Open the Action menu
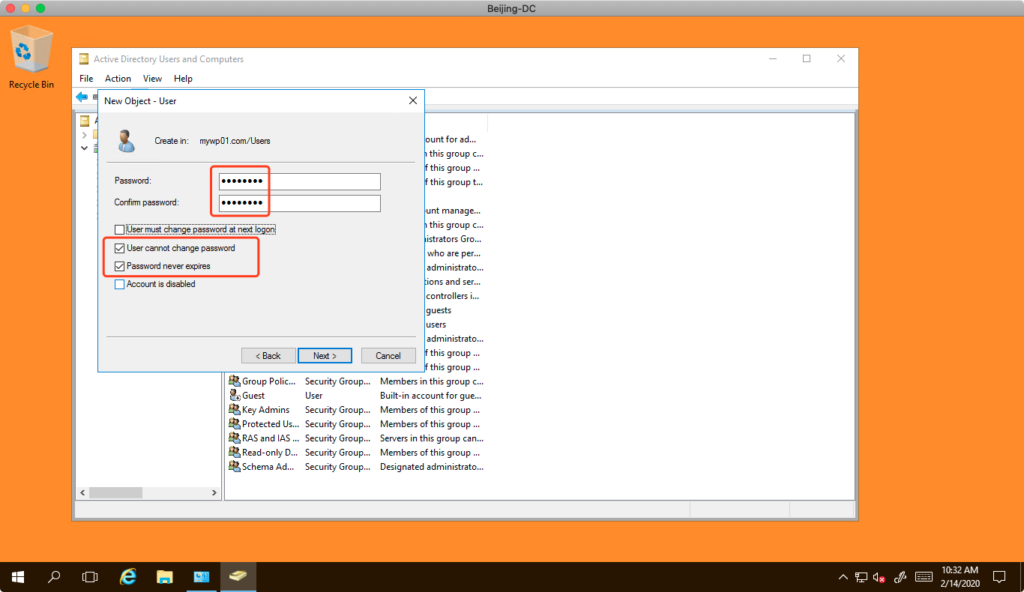 click(x=118, y=78)
